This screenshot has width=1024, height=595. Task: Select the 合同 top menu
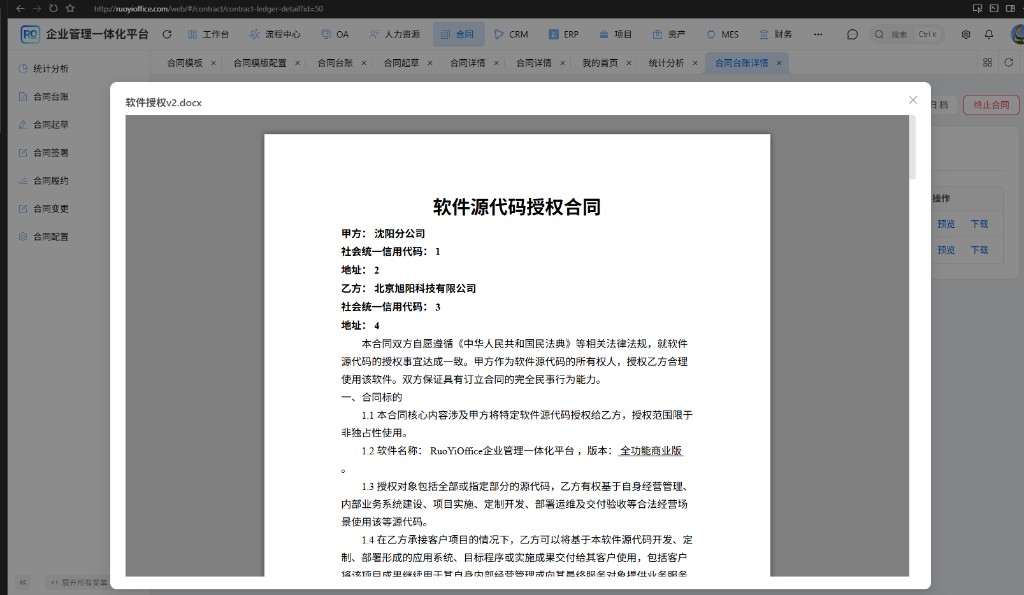(458, 34)
